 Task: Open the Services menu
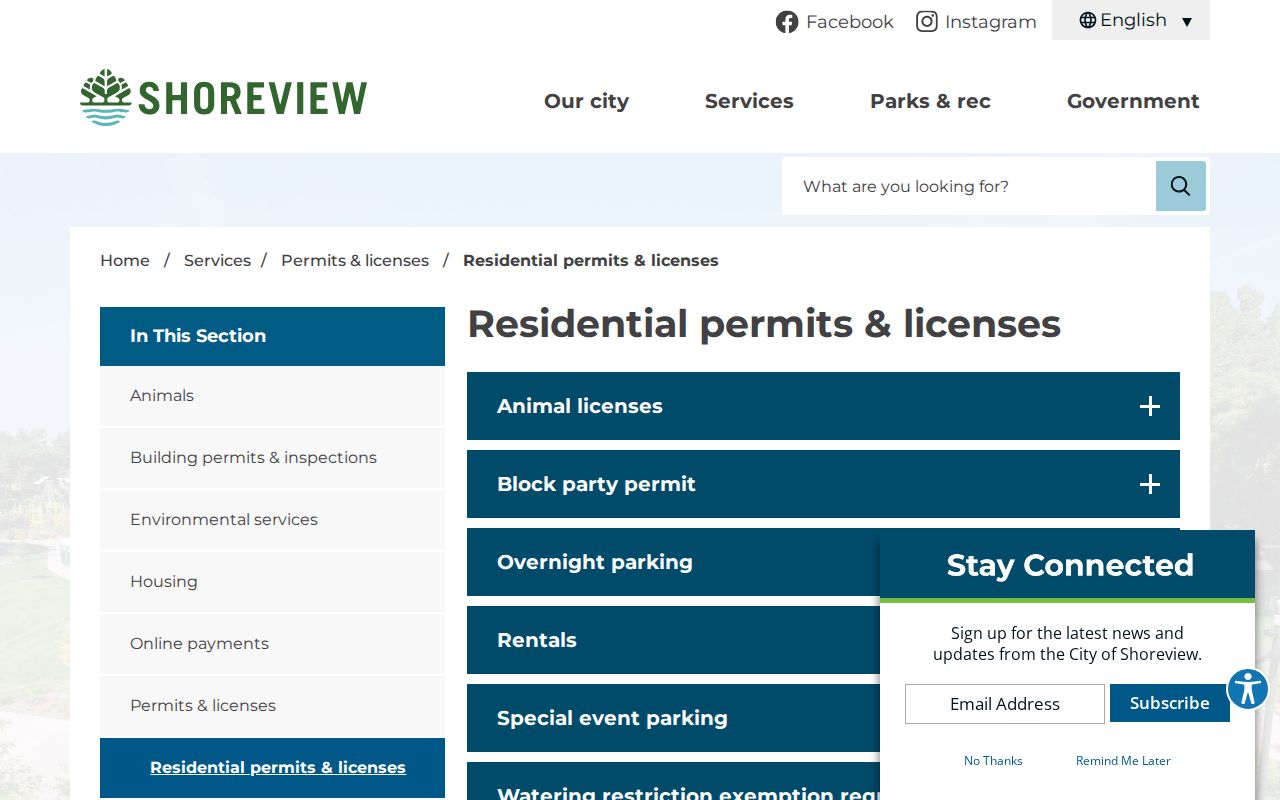coord(749,101)
